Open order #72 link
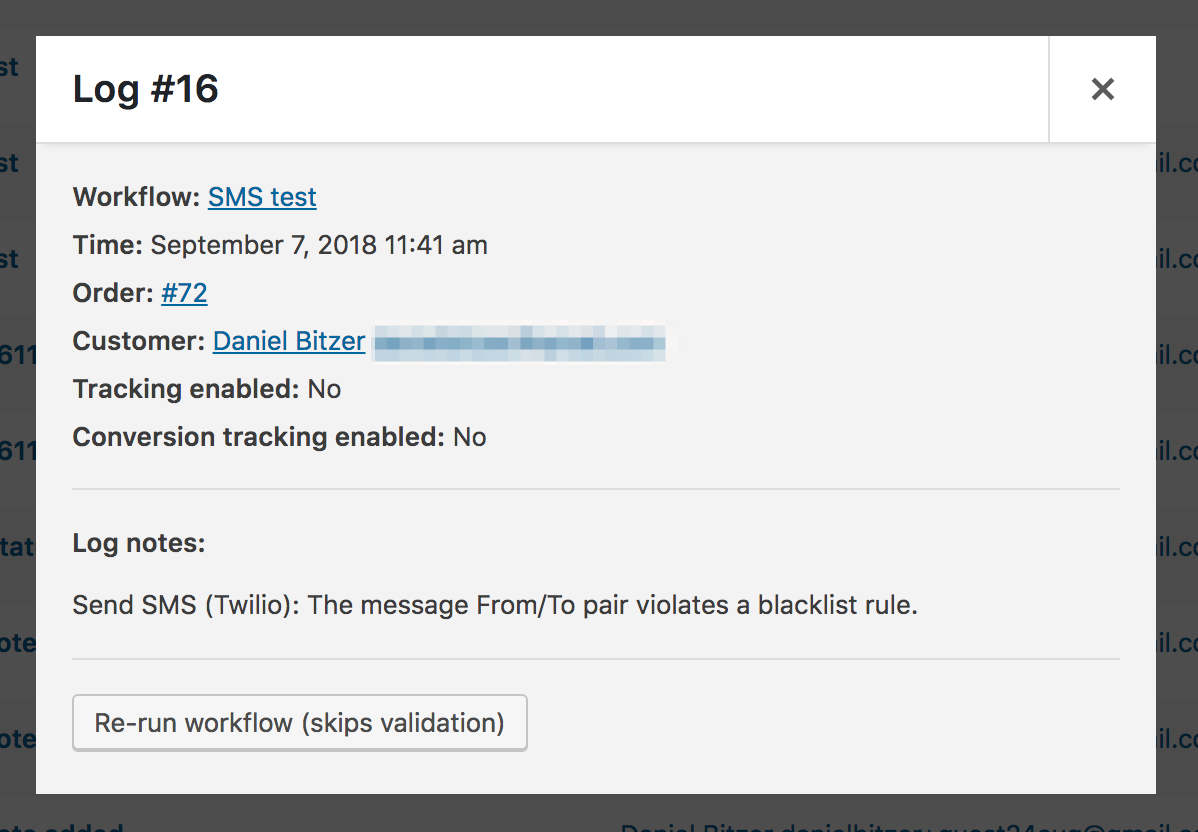 [184, 293]
